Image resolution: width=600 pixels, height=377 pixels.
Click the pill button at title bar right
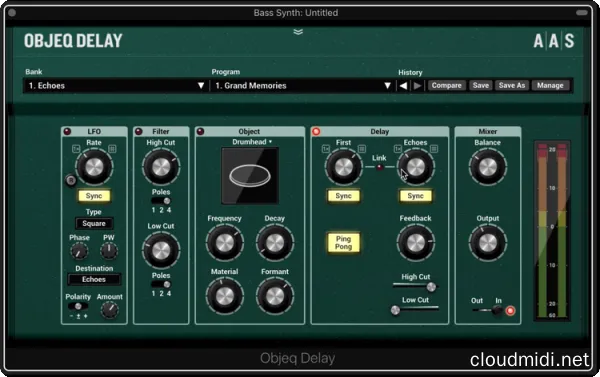click(582, 13)
